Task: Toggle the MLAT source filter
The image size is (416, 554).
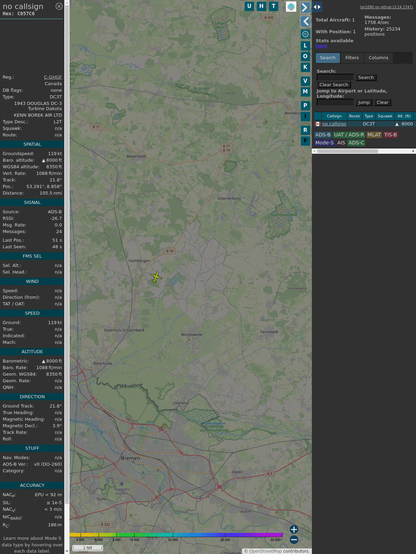Action: [374, 135]
